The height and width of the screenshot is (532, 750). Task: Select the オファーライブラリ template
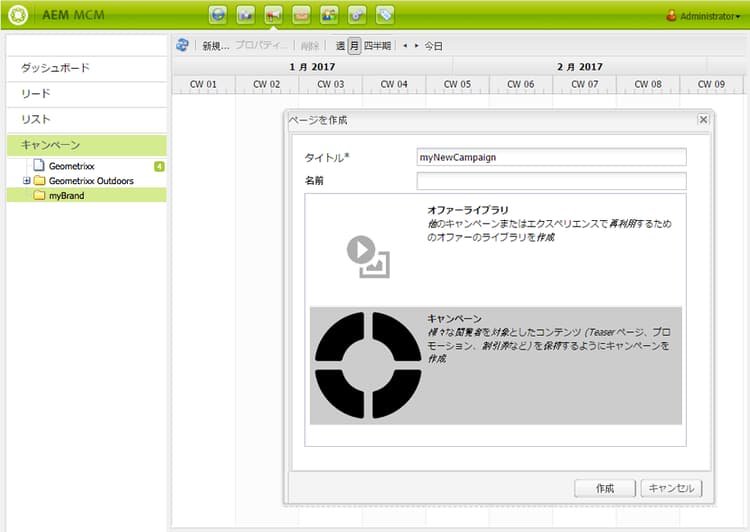[496, 251]
